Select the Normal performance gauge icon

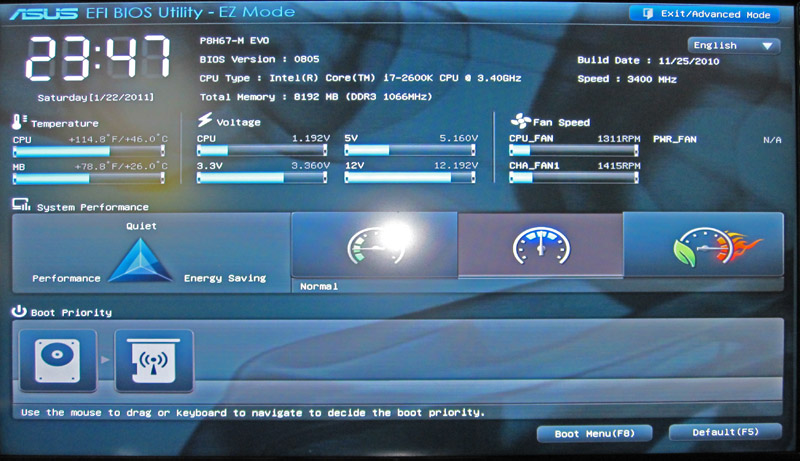point(541,245)
